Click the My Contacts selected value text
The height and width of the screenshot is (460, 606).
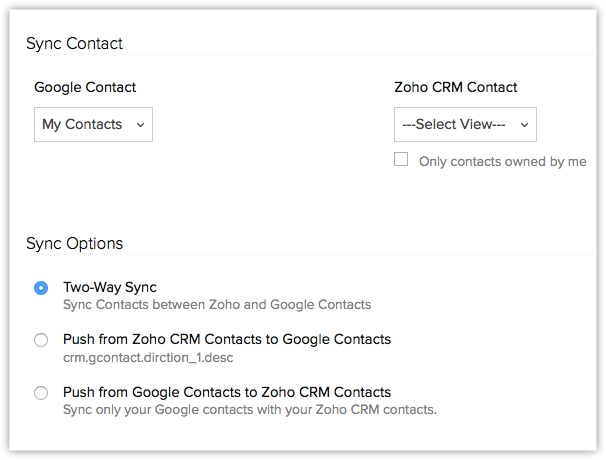pos(82,125)
